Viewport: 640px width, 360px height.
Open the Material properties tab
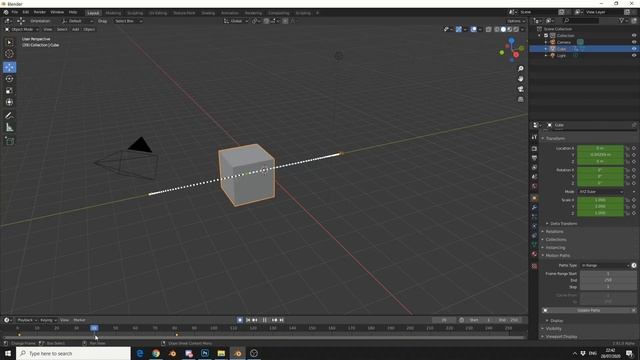[x=534, y=254]
